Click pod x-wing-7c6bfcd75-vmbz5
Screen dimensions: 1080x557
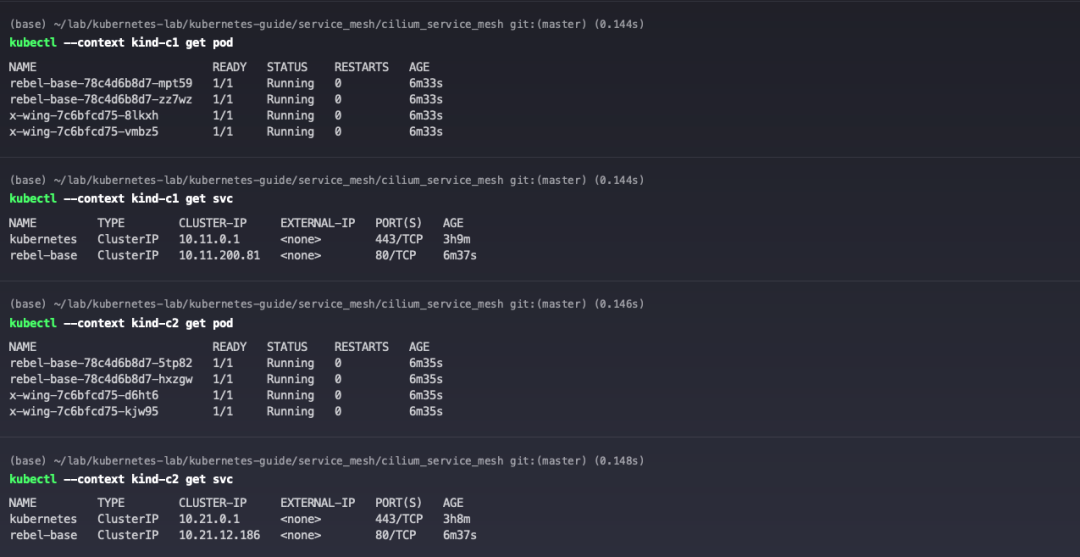point(84,132)
